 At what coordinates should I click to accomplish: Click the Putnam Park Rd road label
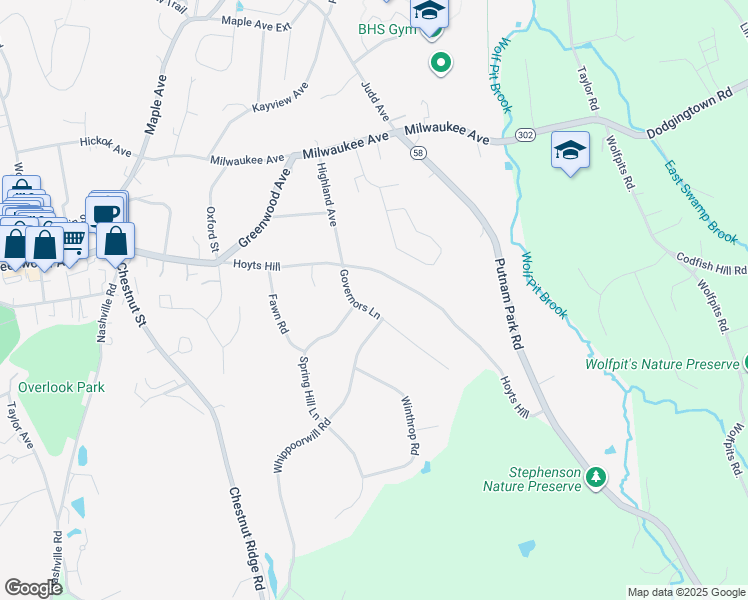point(509,304)
